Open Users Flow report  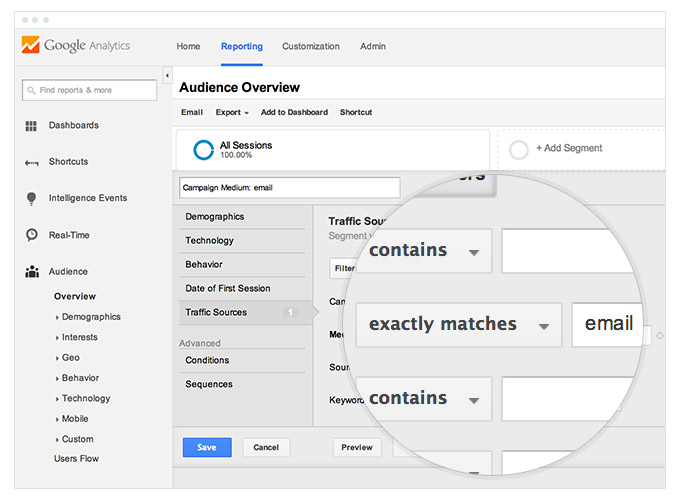[77, 459]
